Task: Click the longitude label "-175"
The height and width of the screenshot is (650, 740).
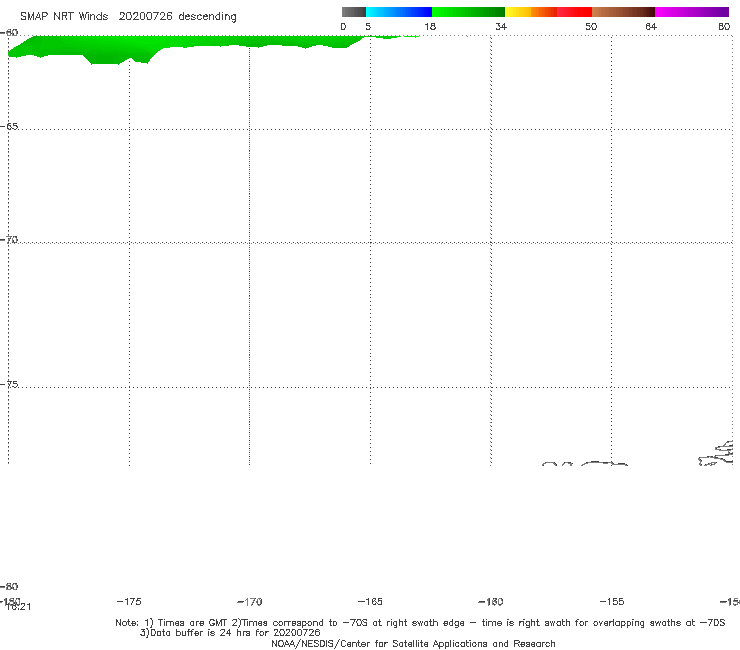Action: click(129, 602)
